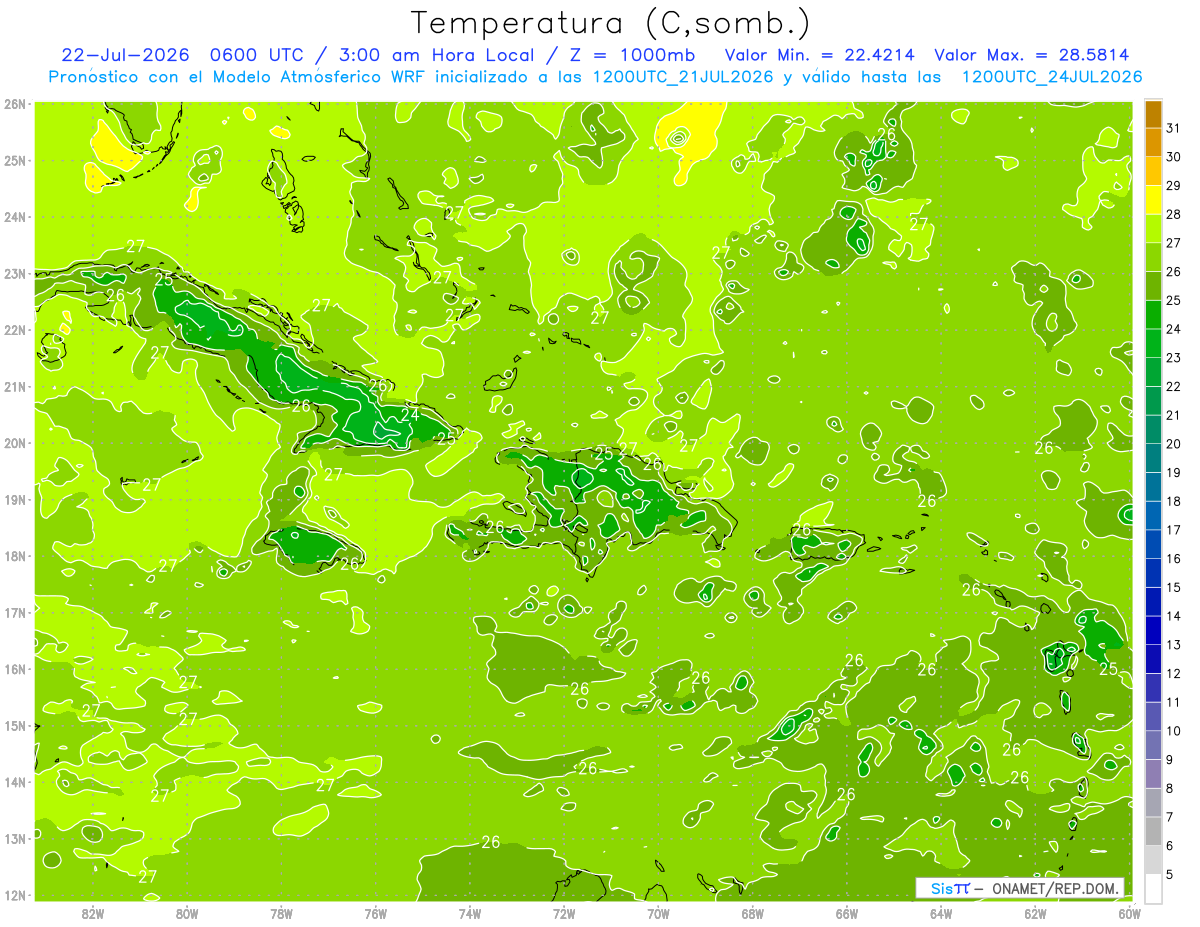This screenshot has width=1200, height=927.
Task: Click the "22" label in the color legend
Action: tap(1174, 386)
